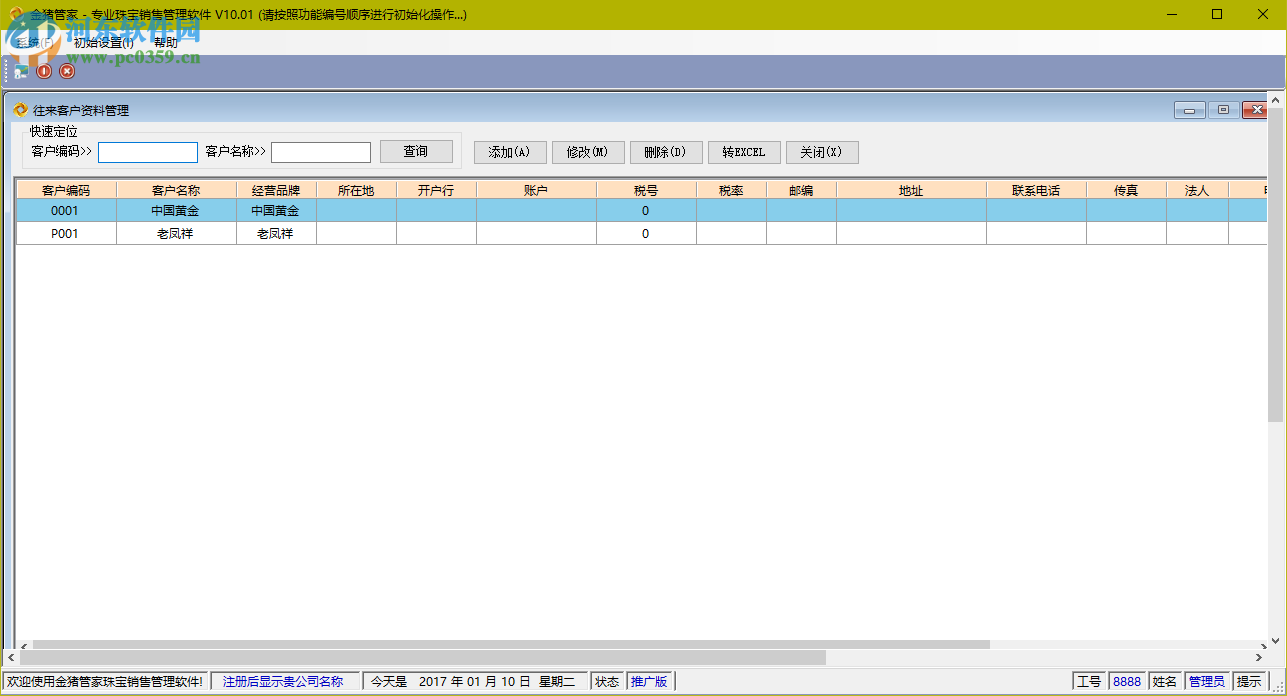Click the 推广版 status bar entry
The height and width of the screenshot is (696, 1287).
pyautogui.click(x=649, y=681)
